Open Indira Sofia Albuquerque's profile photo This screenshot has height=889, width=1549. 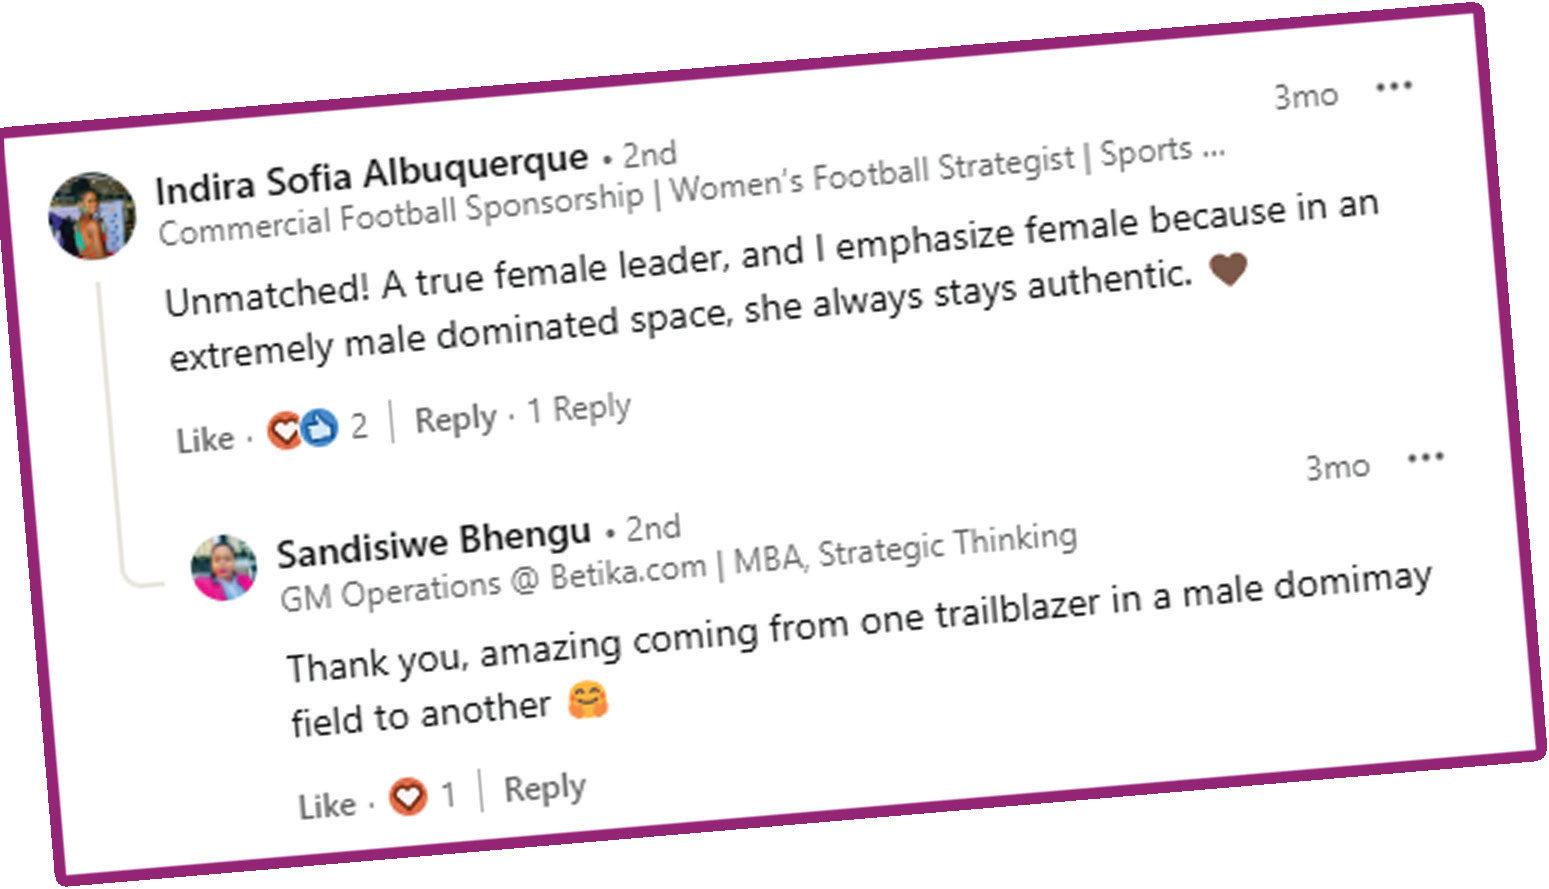(92, 215)
